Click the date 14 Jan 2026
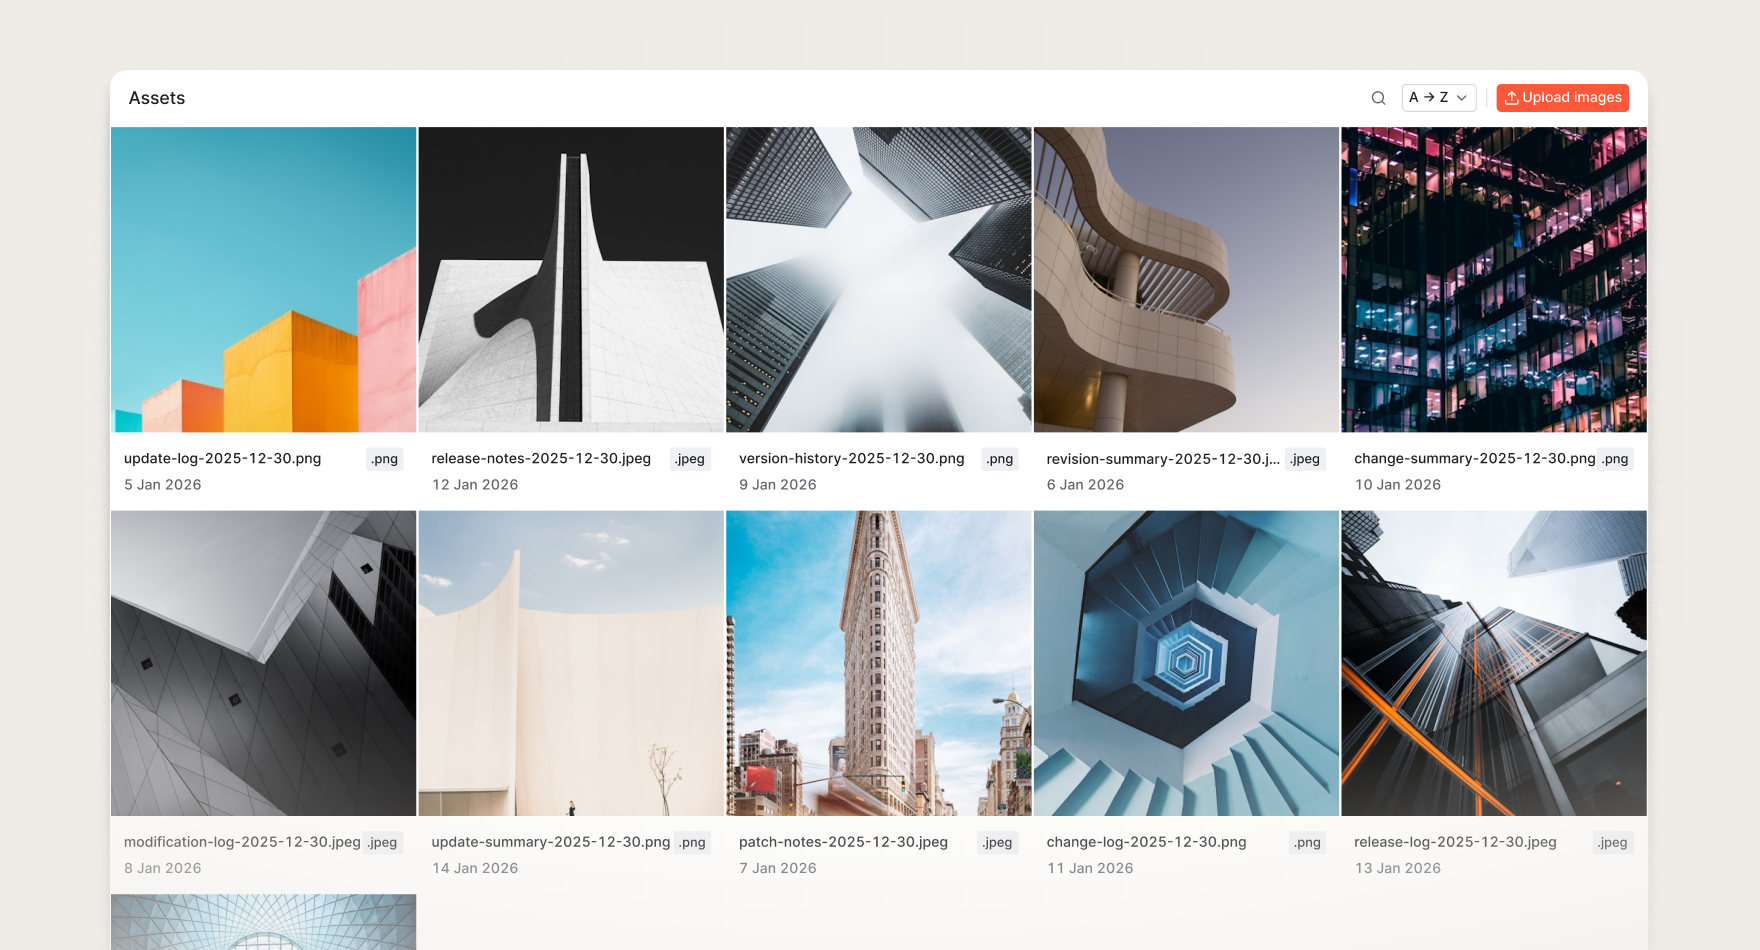The image size is (1760, 950). pyautogui.click(x=475, y=868)
